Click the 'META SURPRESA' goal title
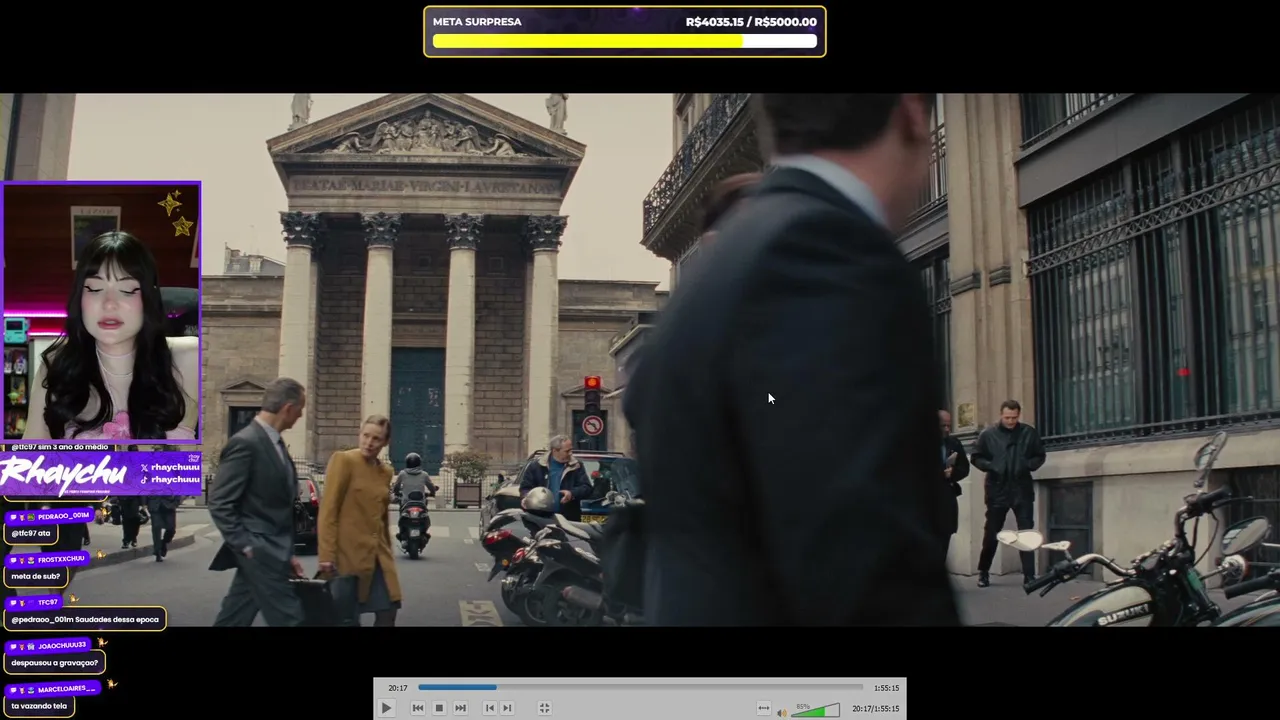The image size is (1280, 720). (x=477, y=22)
